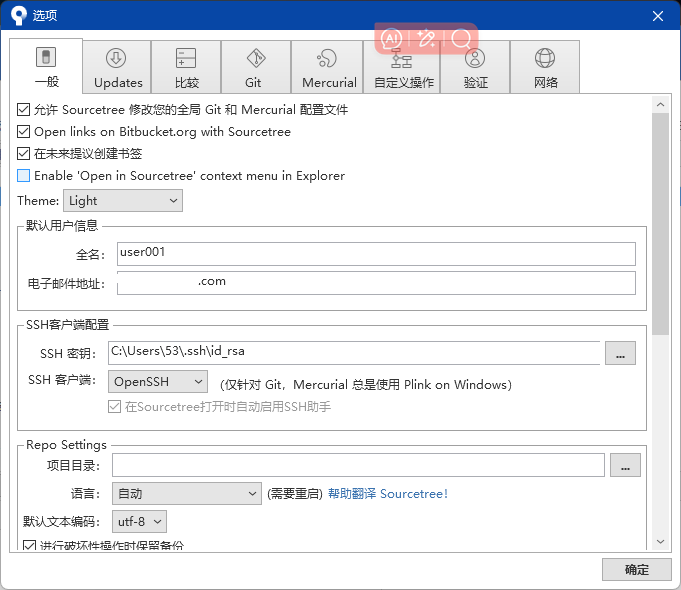Open the Theme dropdown showing Light
Screen dimensions: 681x590
tap(123, 201)
